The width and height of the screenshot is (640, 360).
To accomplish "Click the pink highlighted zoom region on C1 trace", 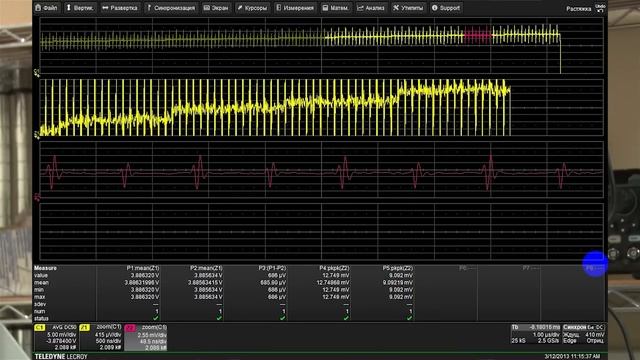I will pyautogui.click(x=478, y=36).
